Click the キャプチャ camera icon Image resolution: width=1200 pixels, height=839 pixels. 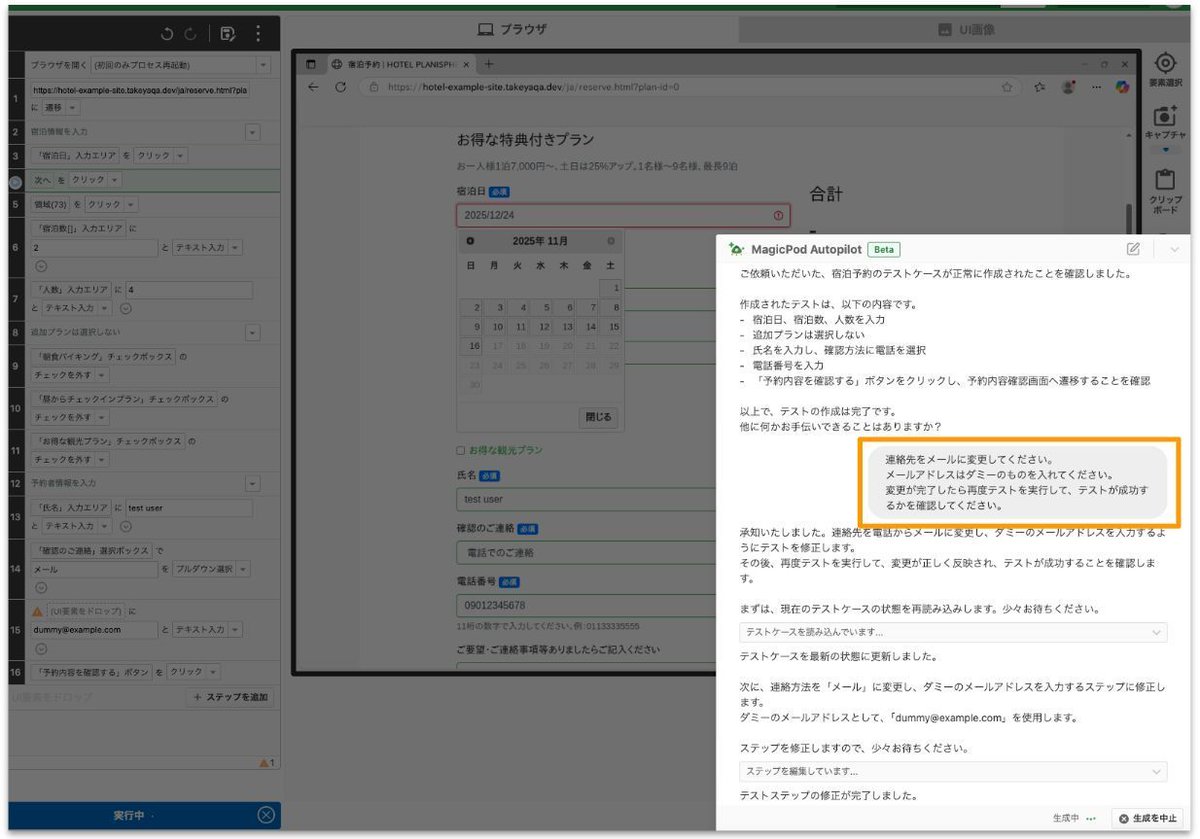tap(1166, 116)
